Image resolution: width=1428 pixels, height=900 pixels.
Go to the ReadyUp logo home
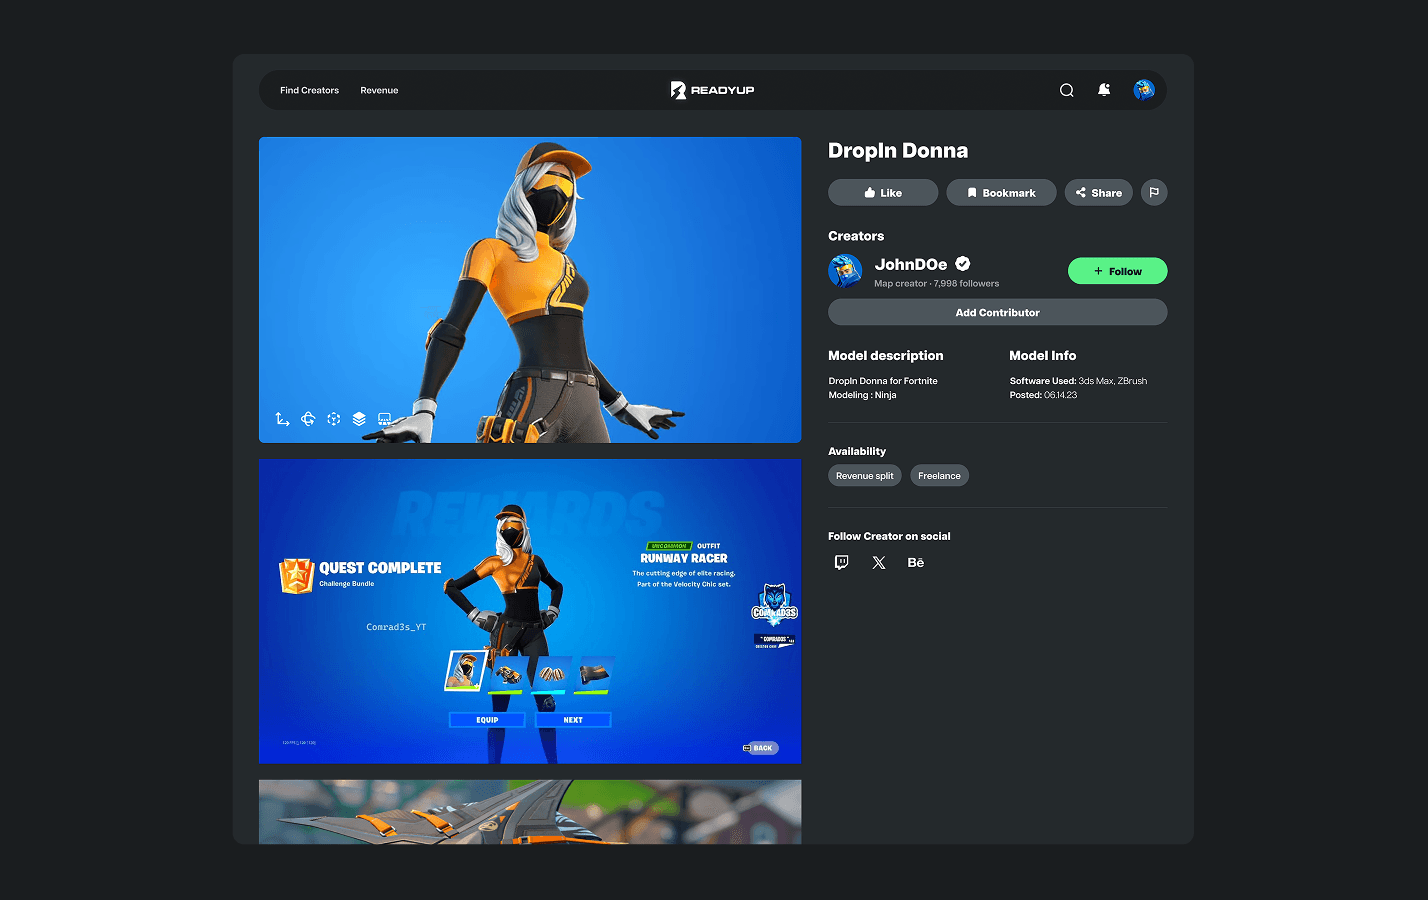713,90
